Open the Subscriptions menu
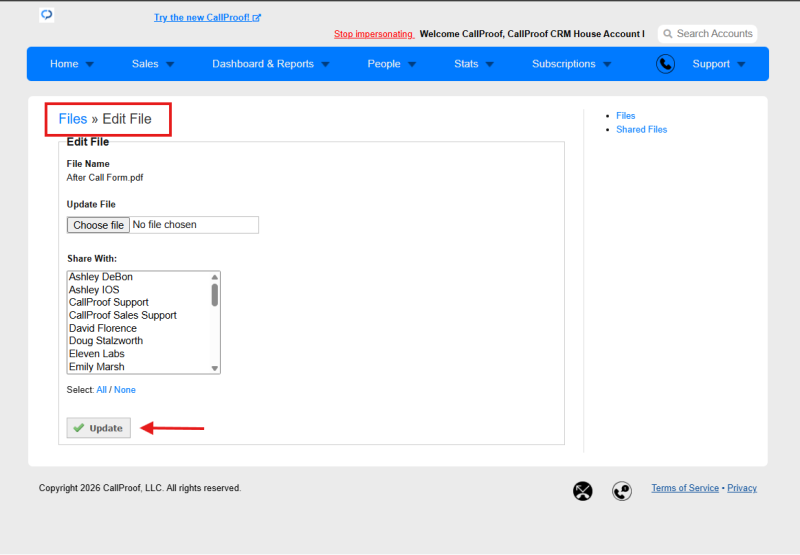The height and width of the screenshot is (555, 800). click(x=563, y=64)
